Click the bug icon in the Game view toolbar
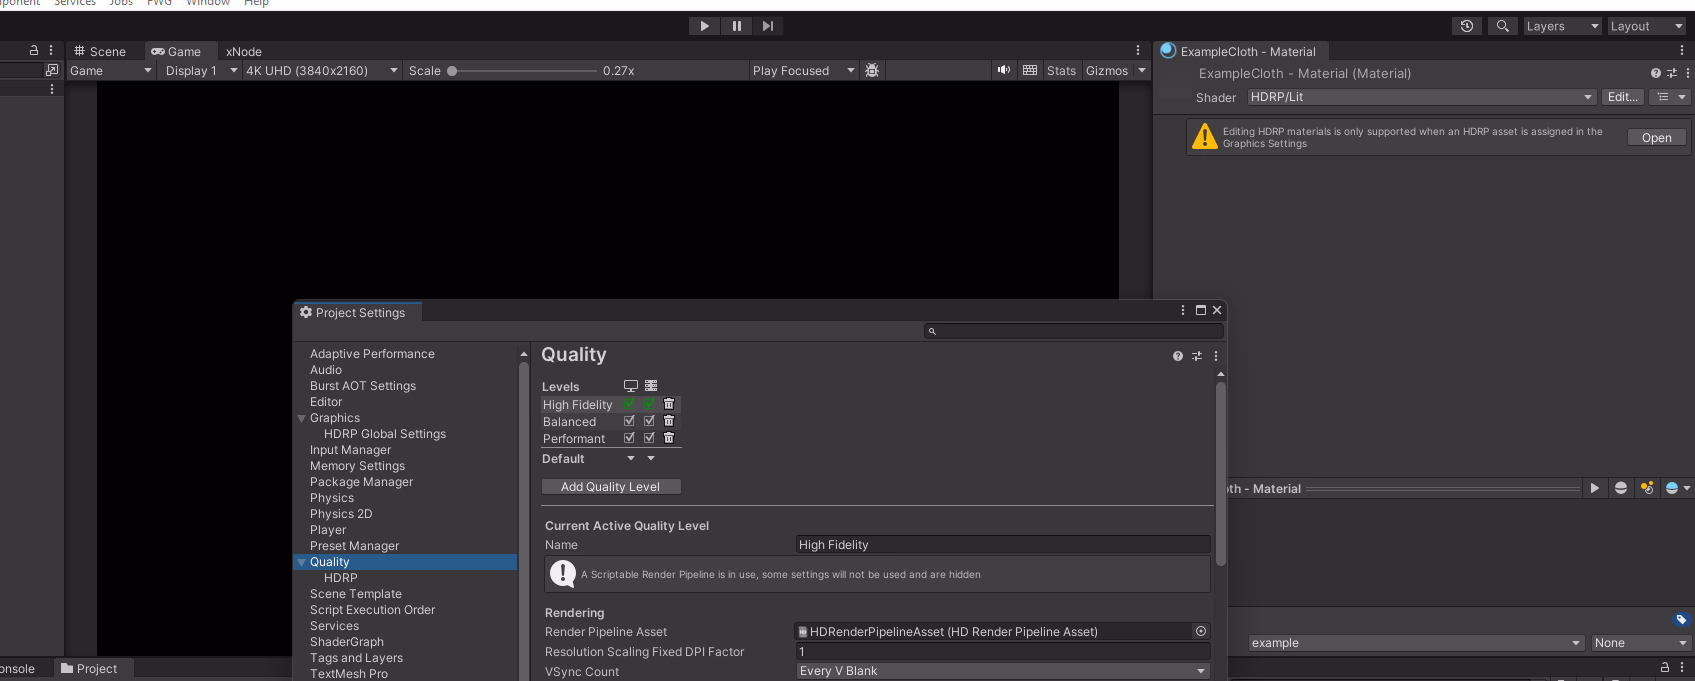Screen dimensions: 1695x681 coord(872,70)
